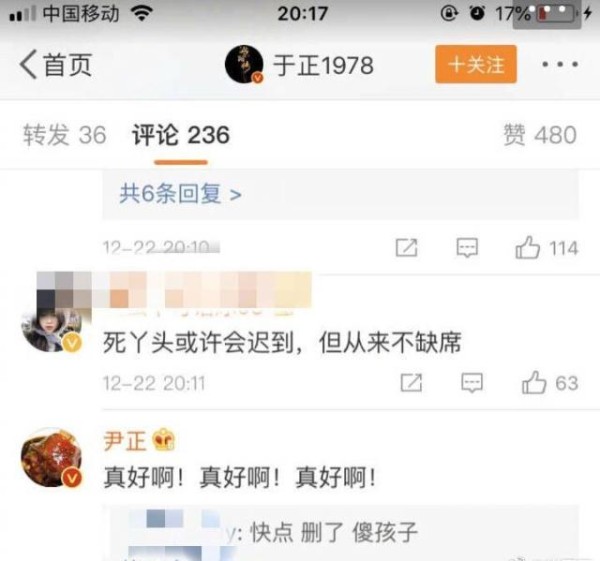Repost the 12-22 20:11 comment
The height and width of the screenshot is (561, 600).
(411, 382)
